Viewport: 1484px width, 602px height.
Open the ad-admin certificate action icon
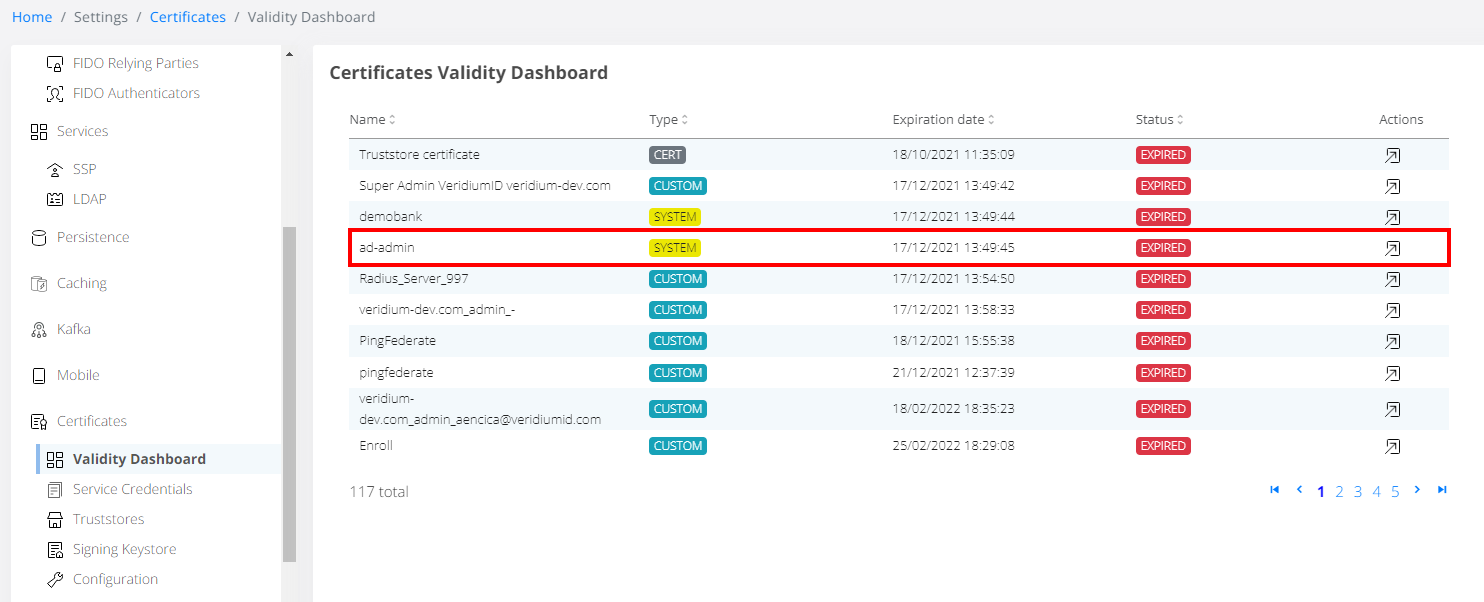point(1392,249)
